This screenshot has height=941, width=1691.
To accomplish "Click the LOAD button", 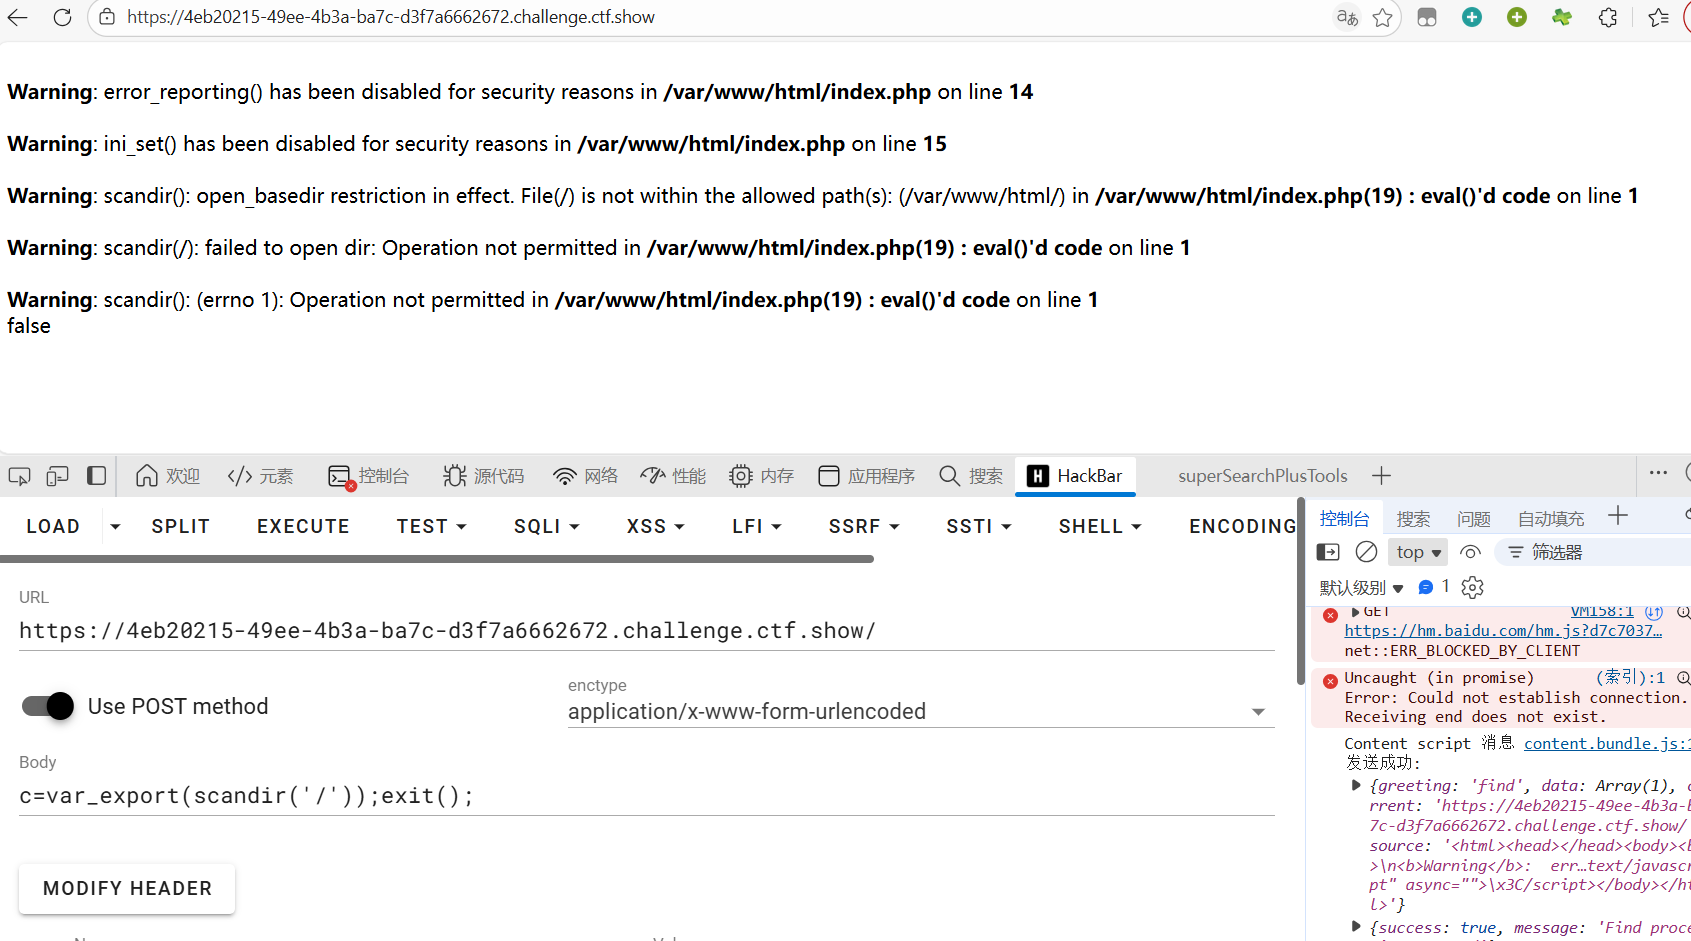I will [53, 526].
